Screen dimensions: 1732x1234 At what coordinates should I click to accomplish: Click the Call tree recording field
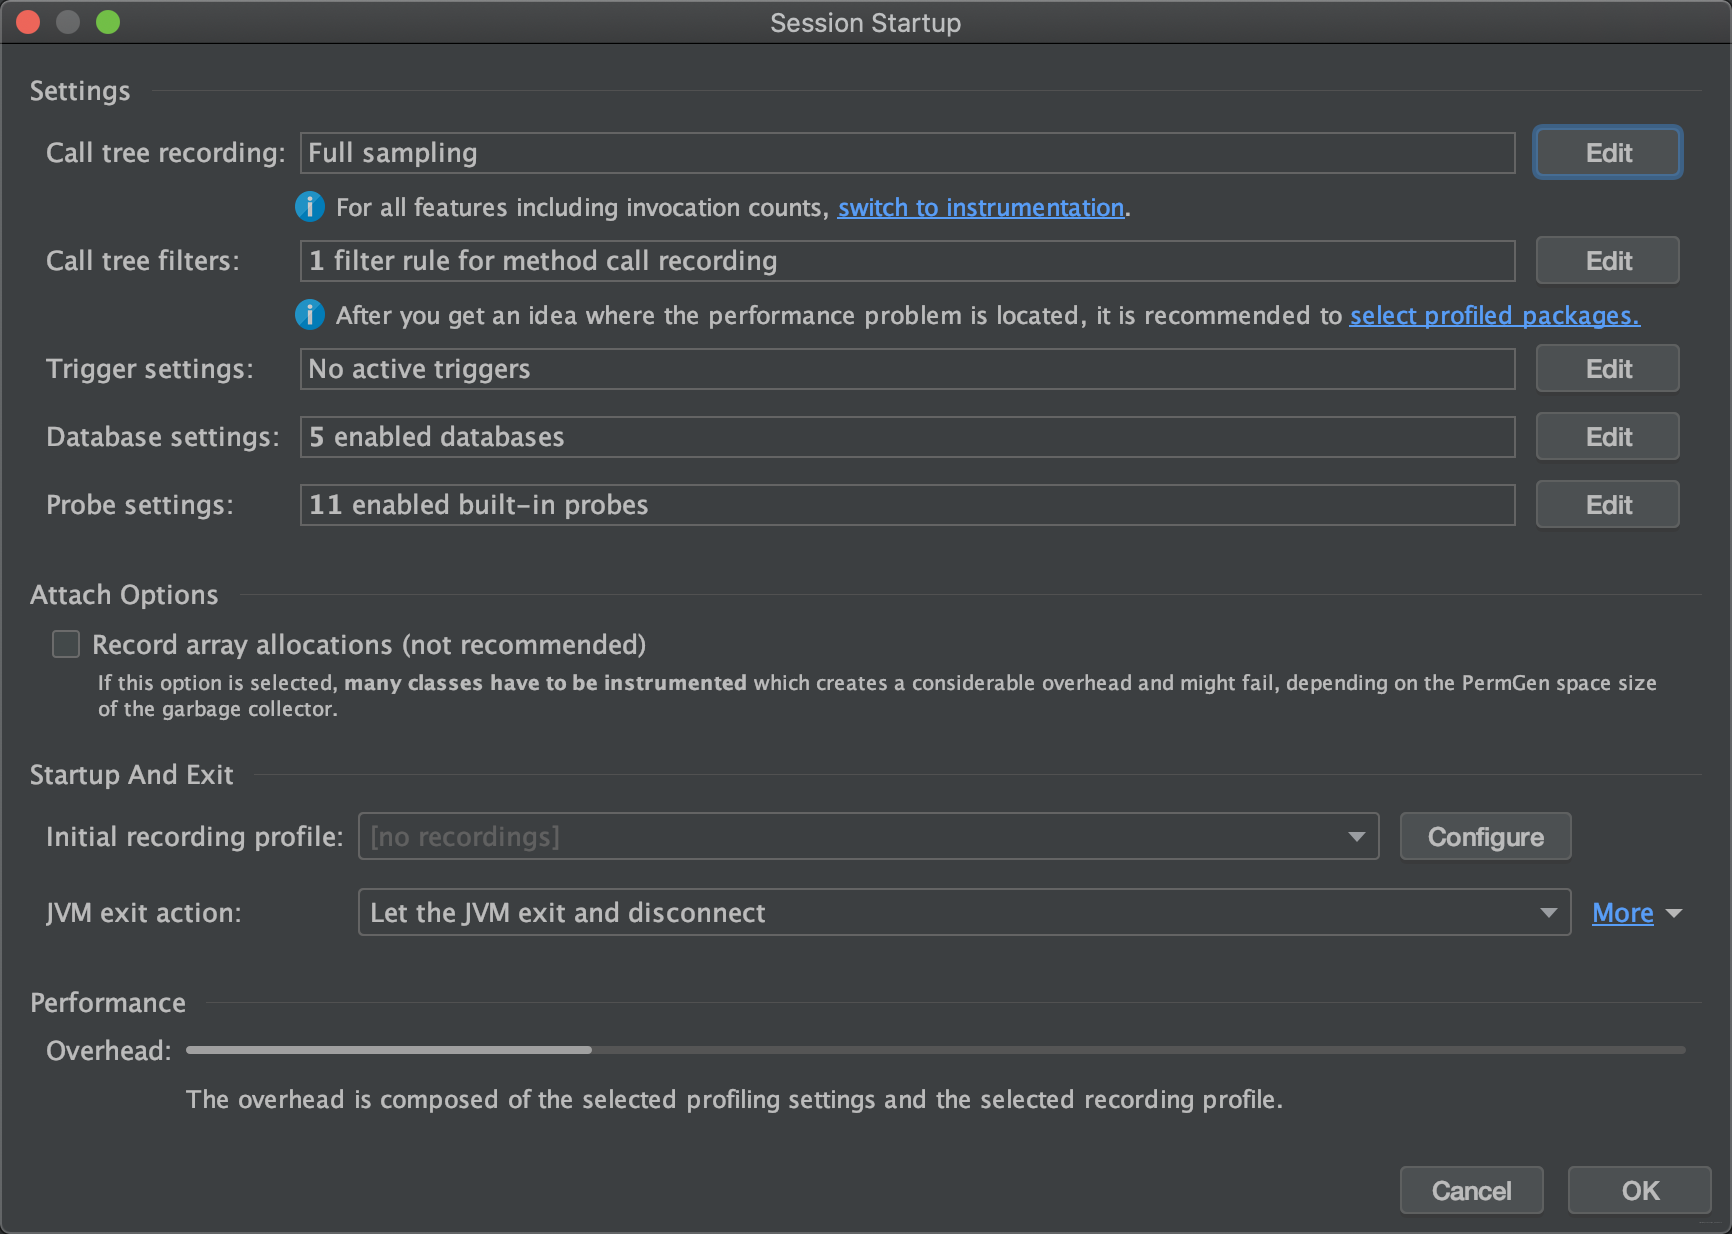tap(907, 153)
